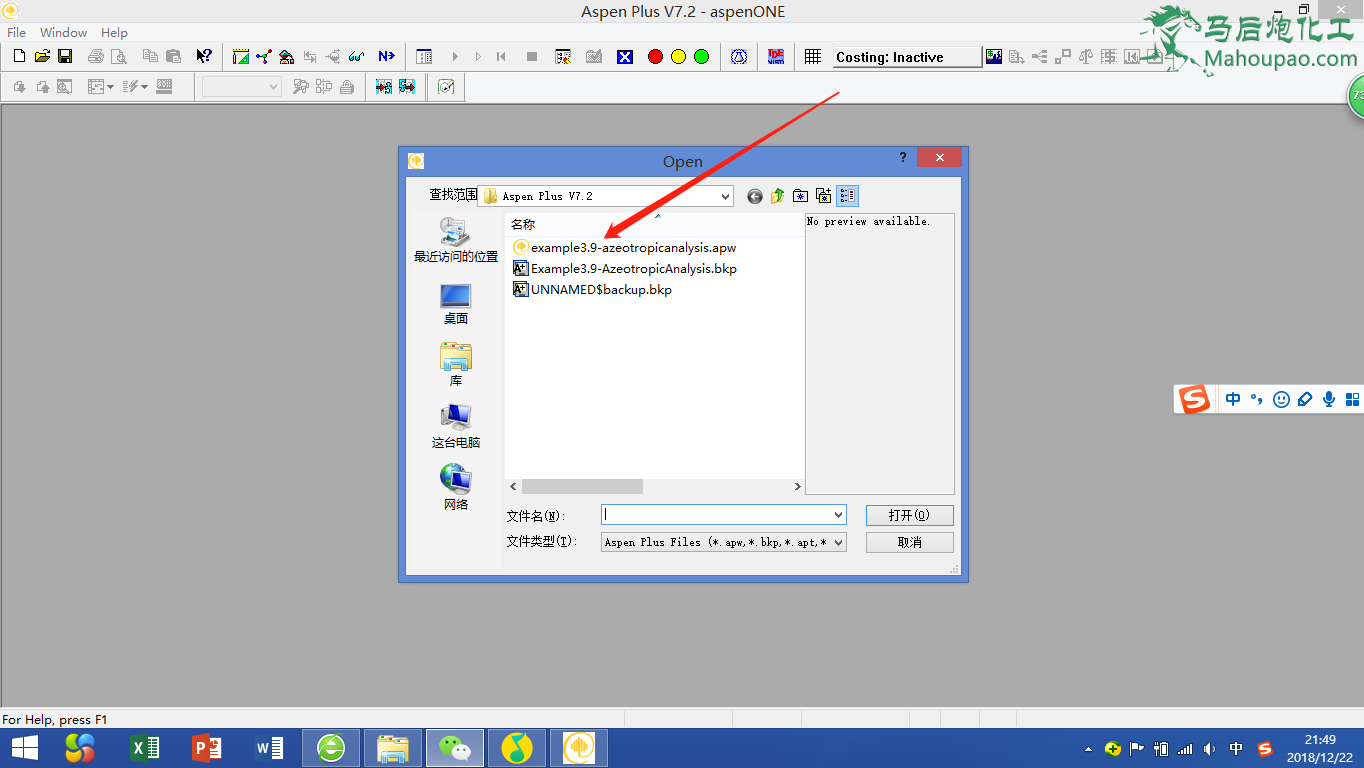Open the Aspen Plus taskbar icon

[x=579, y=748]
